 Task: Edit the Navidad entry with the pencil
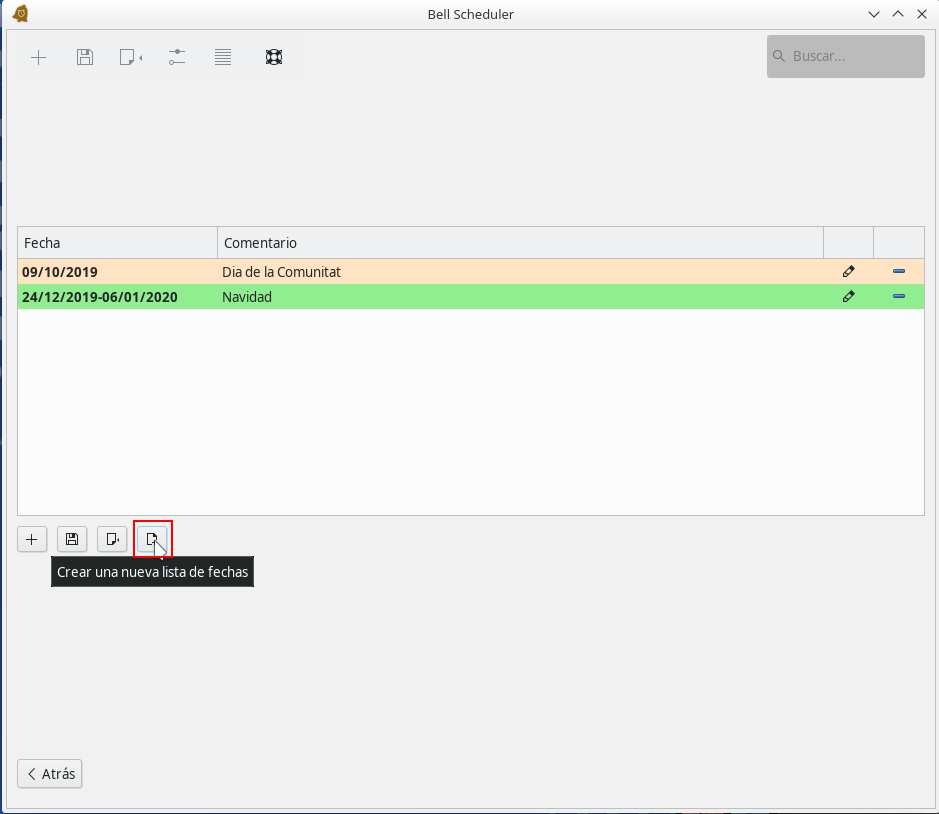tap(848, 296)
